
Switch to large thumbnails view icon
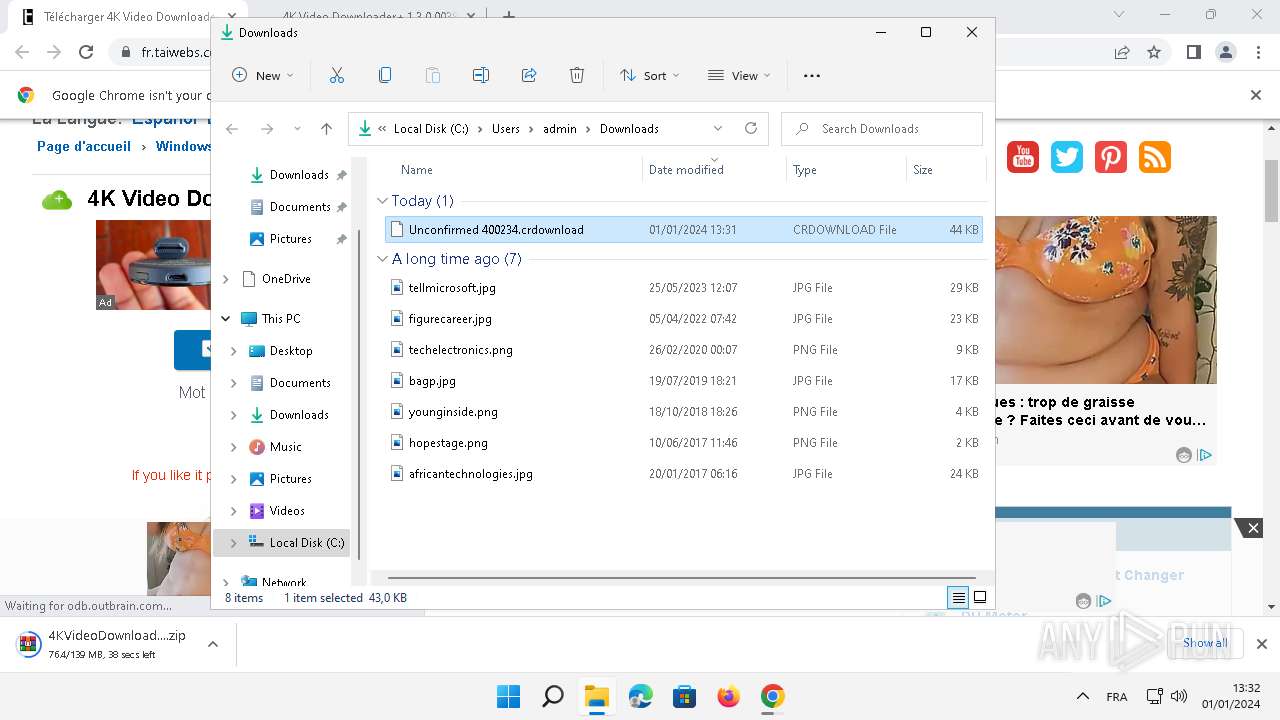click(x=980, y=598)
